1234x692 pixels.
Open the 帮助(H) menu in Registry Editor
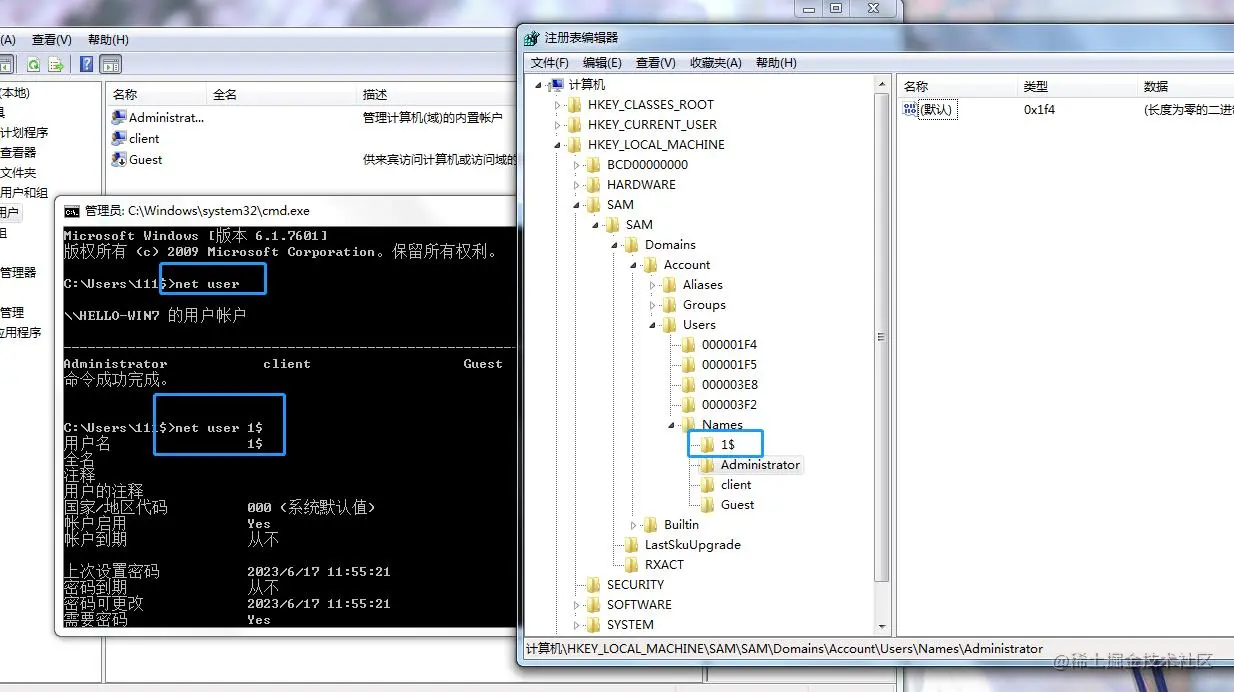[776, 63]
